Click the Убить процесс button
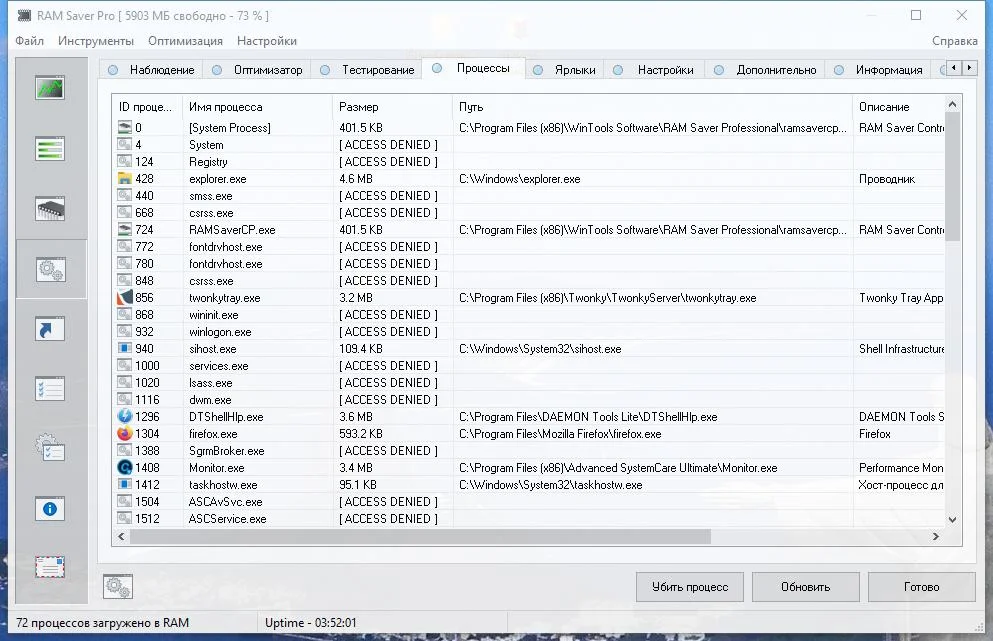993x641 pixels. click(x=690, y=587)
